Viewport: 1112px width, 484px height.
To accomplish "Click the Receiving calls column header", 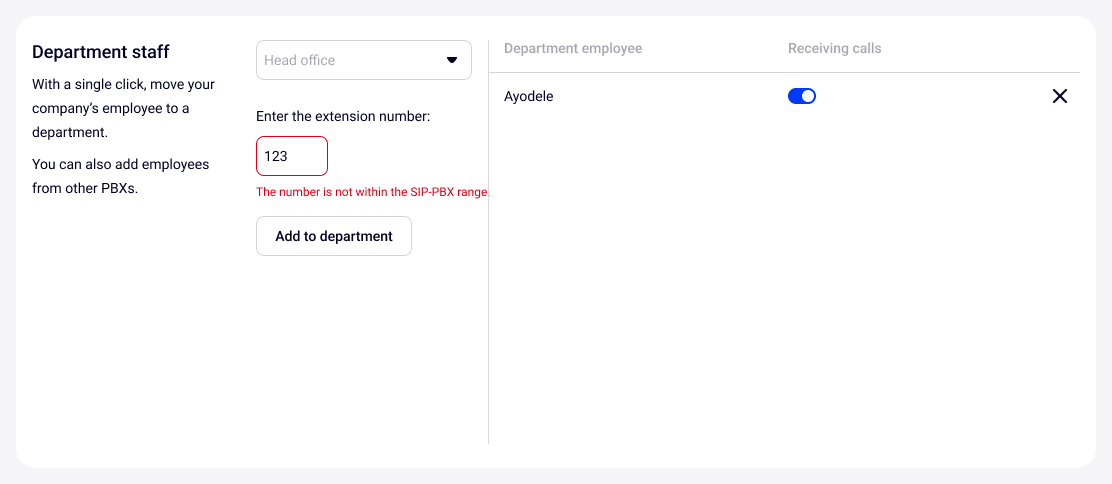I will tap(834, 48).
